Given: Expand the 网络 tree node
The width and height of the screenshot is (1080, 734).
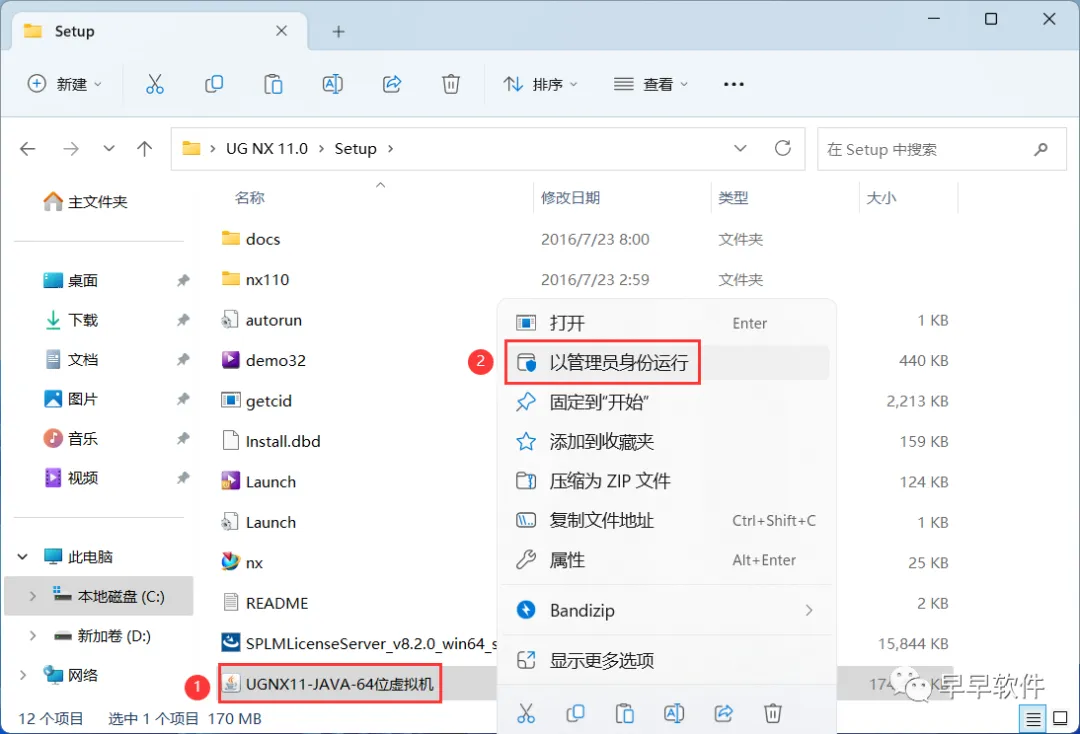Looking at the screenshot, I should click(x=23, y=675).
